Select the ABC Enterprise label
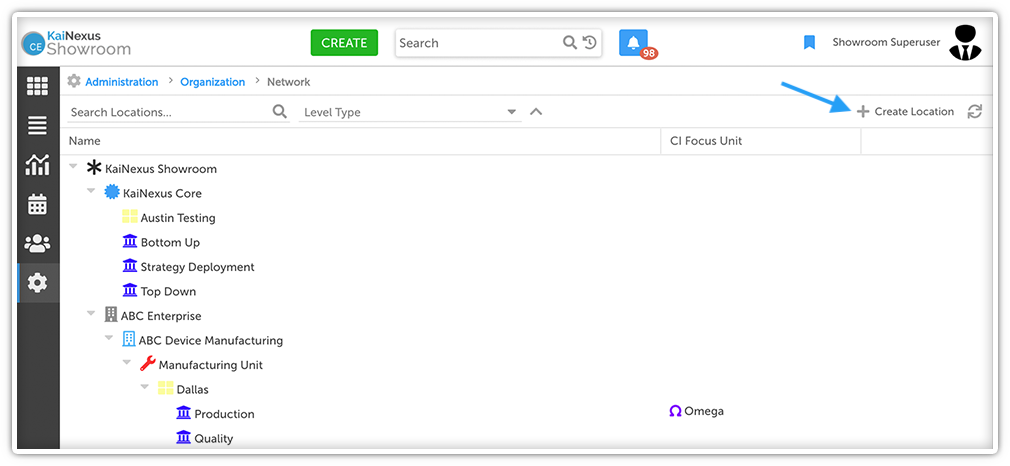Image resolution: width=1010 pixels, height=466 pixels. (x=161, y=316)
